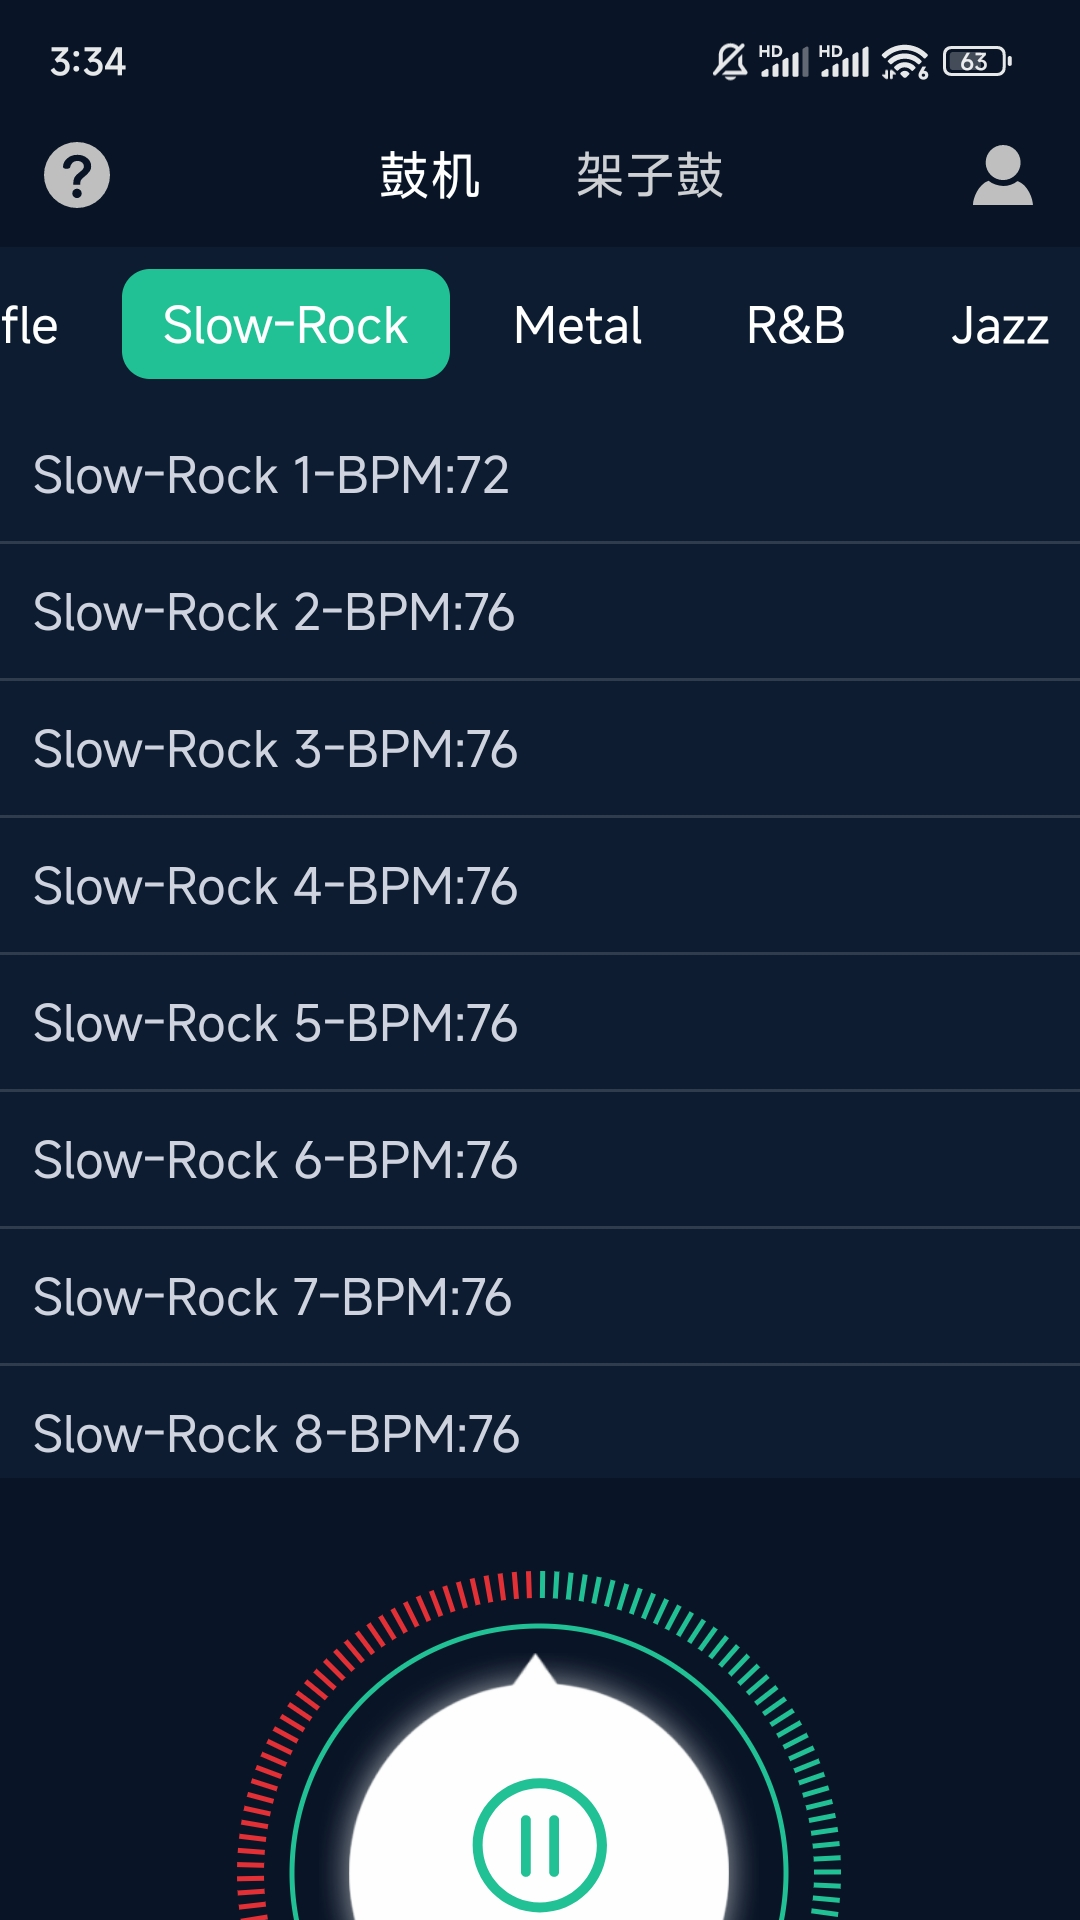Screen dimensions: 1080x1920
Task: Select the R&B genre tab
Action: click(795, 325)
